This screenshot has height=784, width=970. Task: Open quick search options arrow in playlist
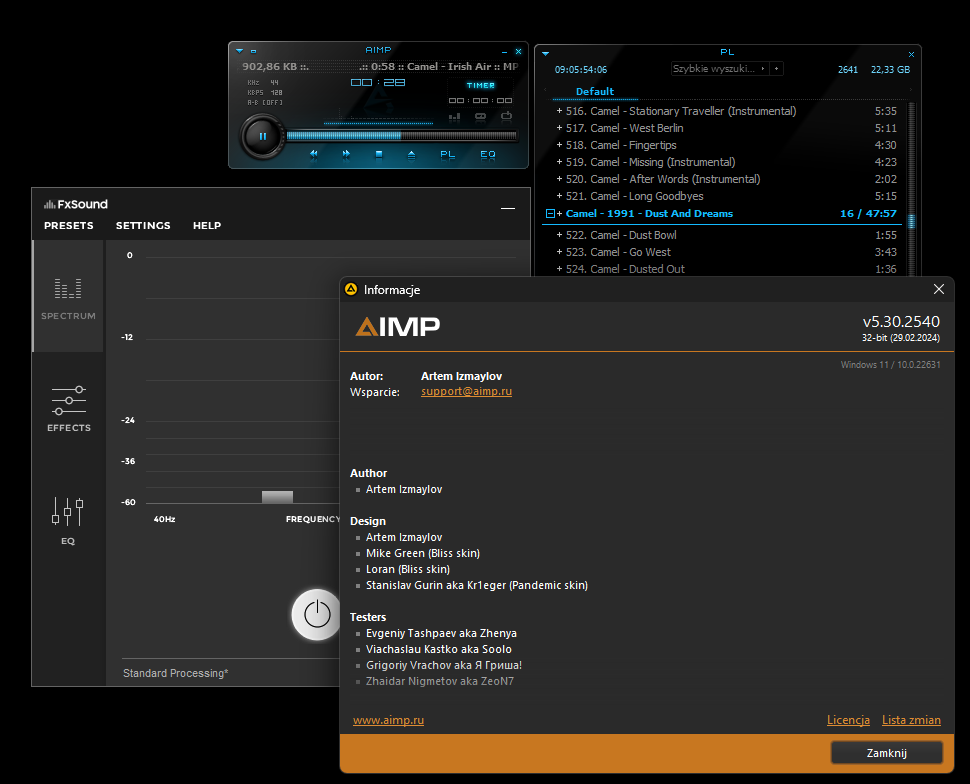(x=763, y=69)
